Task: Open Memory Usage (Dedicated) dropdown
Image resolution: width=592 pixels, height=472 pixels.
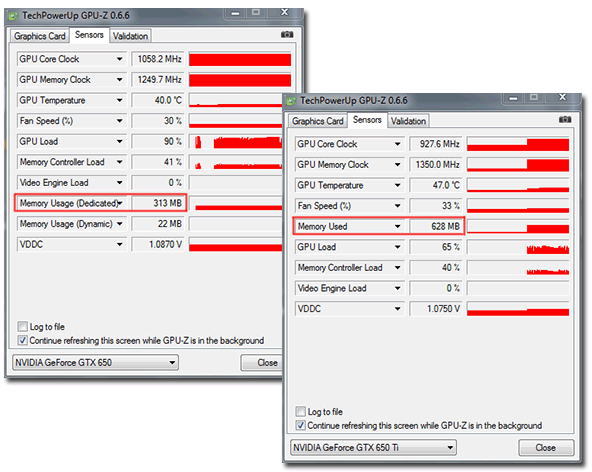Action: tap(120, 203)
